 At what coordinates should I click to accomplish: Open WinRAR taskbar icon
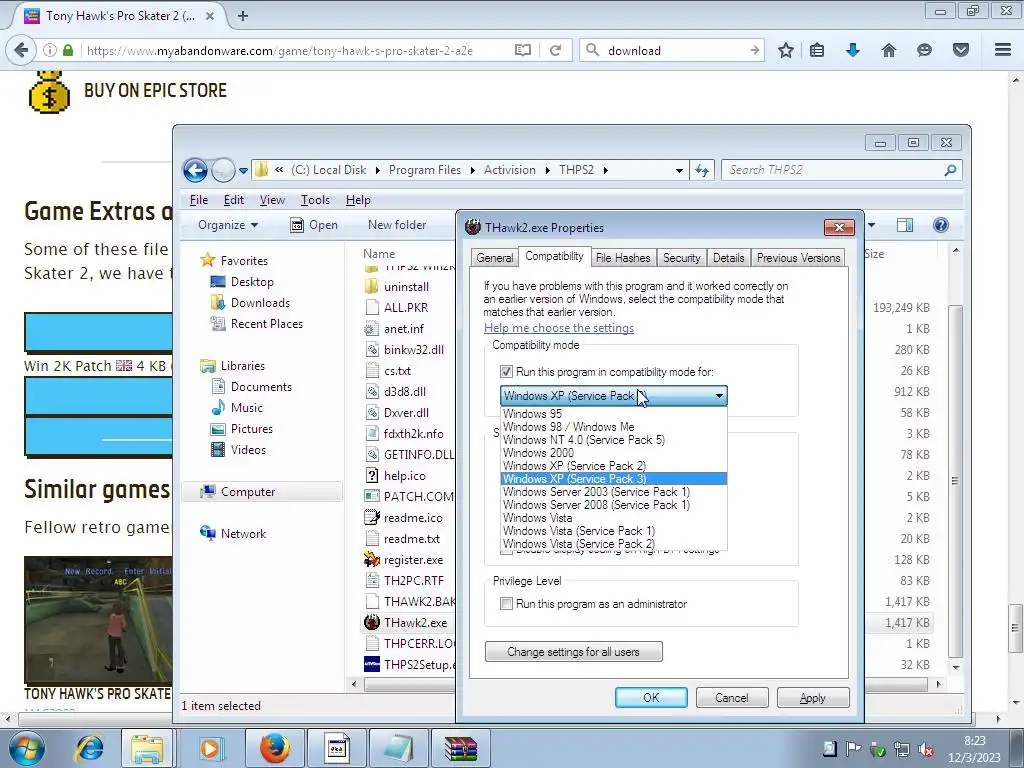tap(461, 748)
